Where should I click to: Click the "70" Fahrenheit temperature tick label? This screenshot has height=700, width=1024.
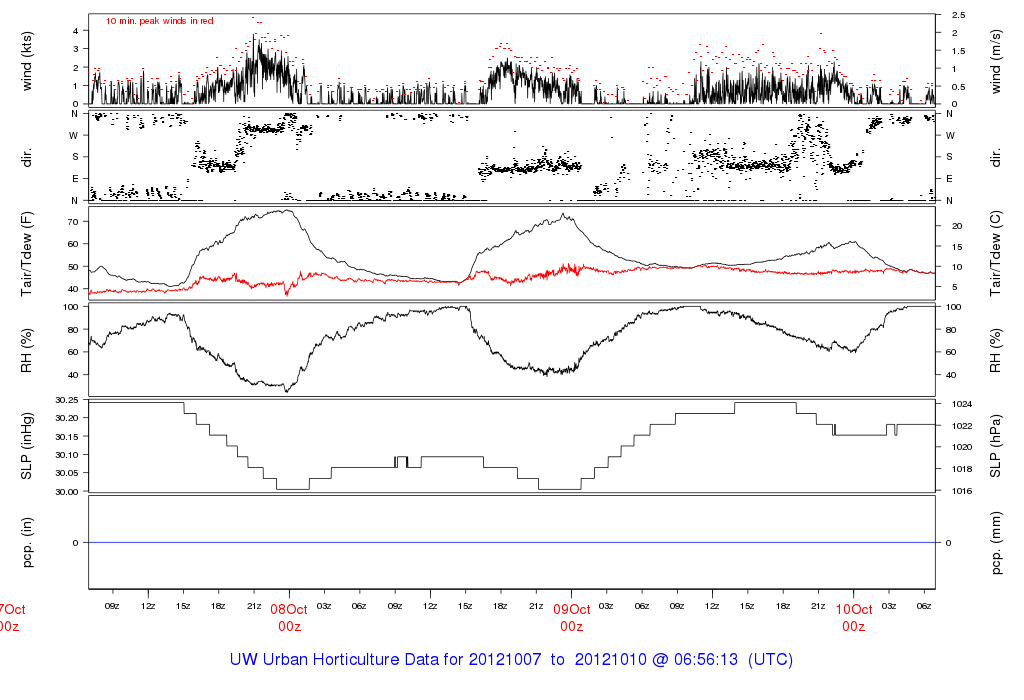pyautogui.click(x=73, y=222)
